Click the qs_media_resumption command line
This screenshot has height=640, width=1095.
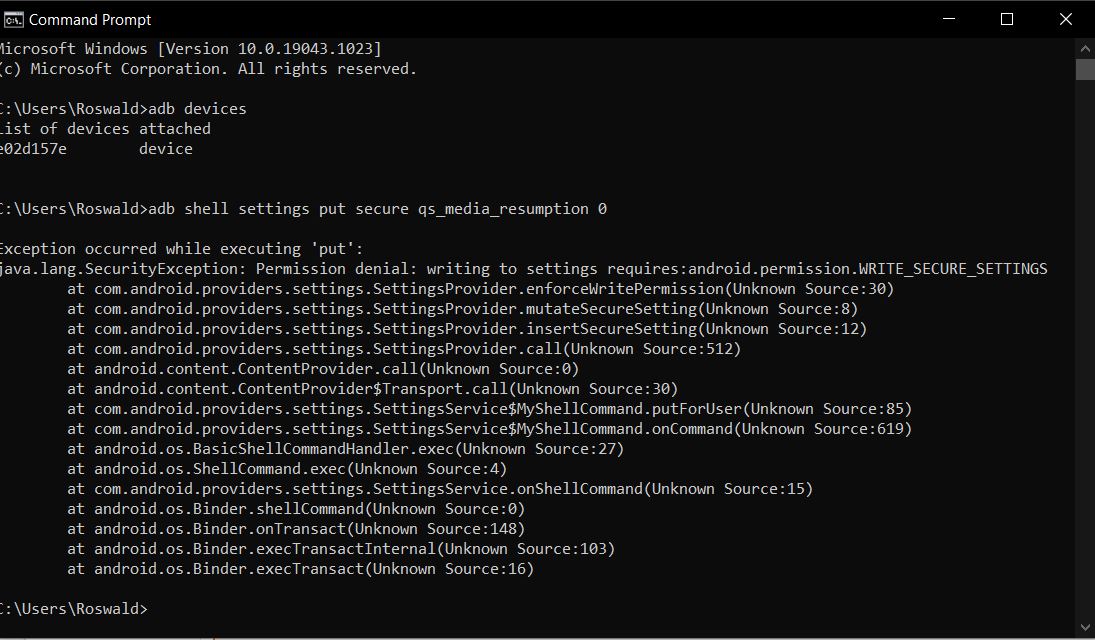303,209
